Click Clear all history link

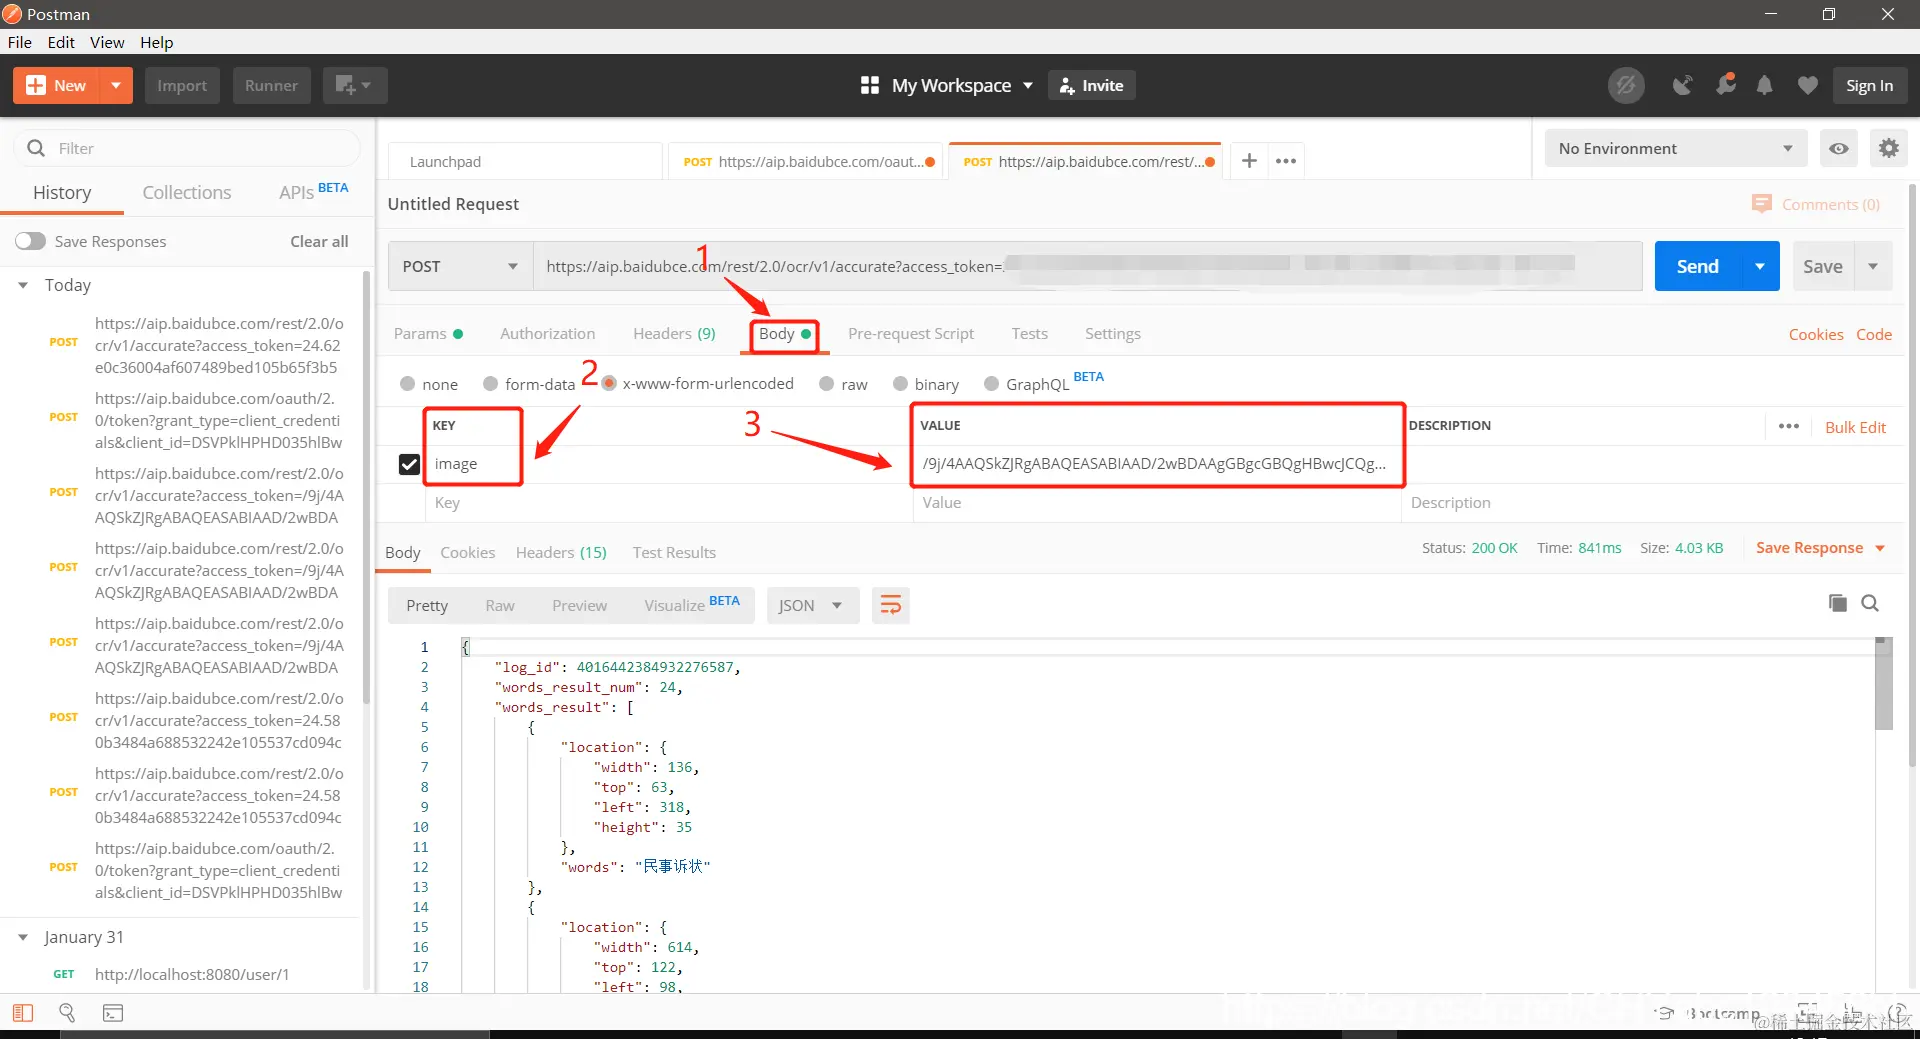(319, 241)
